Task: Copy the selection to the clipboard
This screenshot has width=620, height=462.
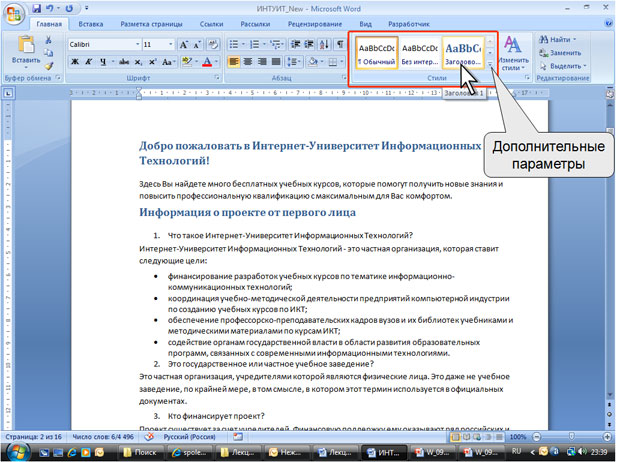Action: 48,53
